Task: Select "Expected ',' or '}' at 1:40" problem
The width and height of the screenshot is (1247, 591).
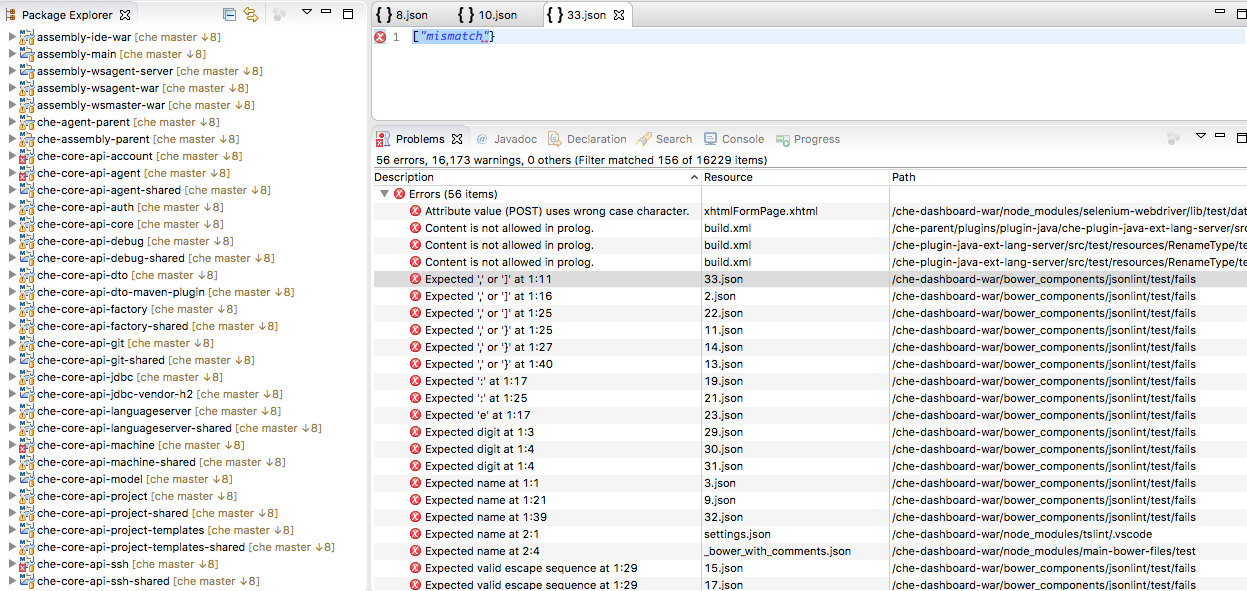Action: [x=488, y=364]
